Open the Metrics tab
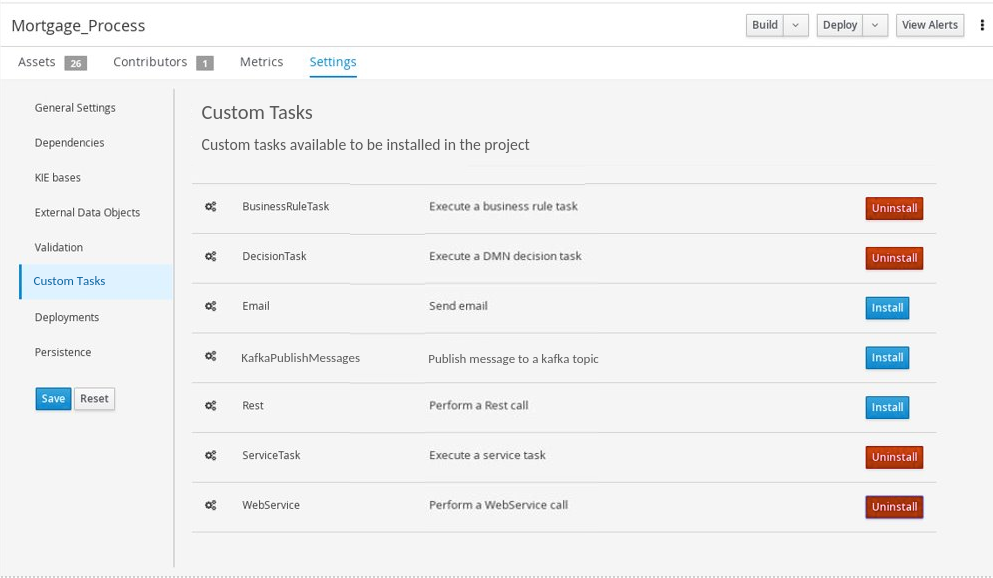 coord(261,62)
